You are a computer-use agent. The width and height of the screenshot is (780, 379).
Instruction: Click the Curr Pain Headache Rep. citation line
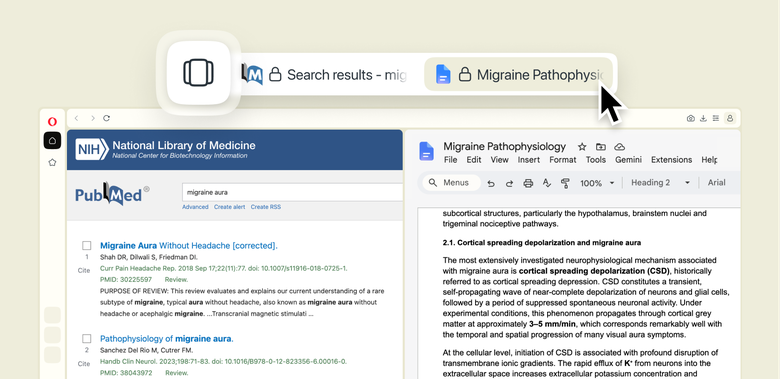pyautogui.click(x=224, y=269)
